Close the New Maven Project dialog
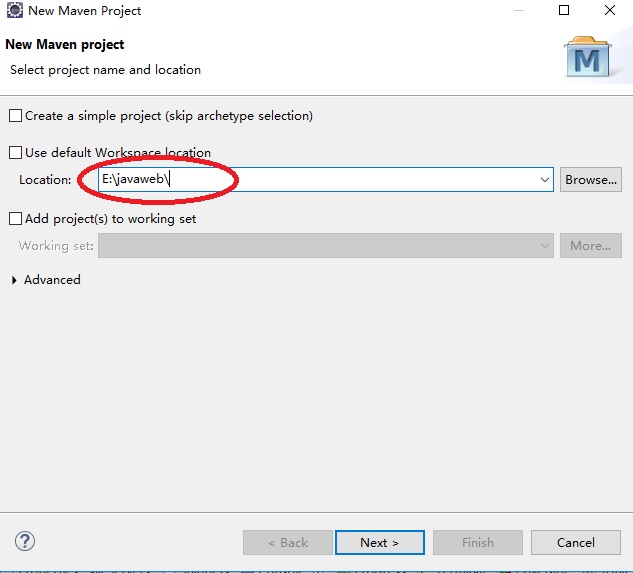 coord(610,10)
